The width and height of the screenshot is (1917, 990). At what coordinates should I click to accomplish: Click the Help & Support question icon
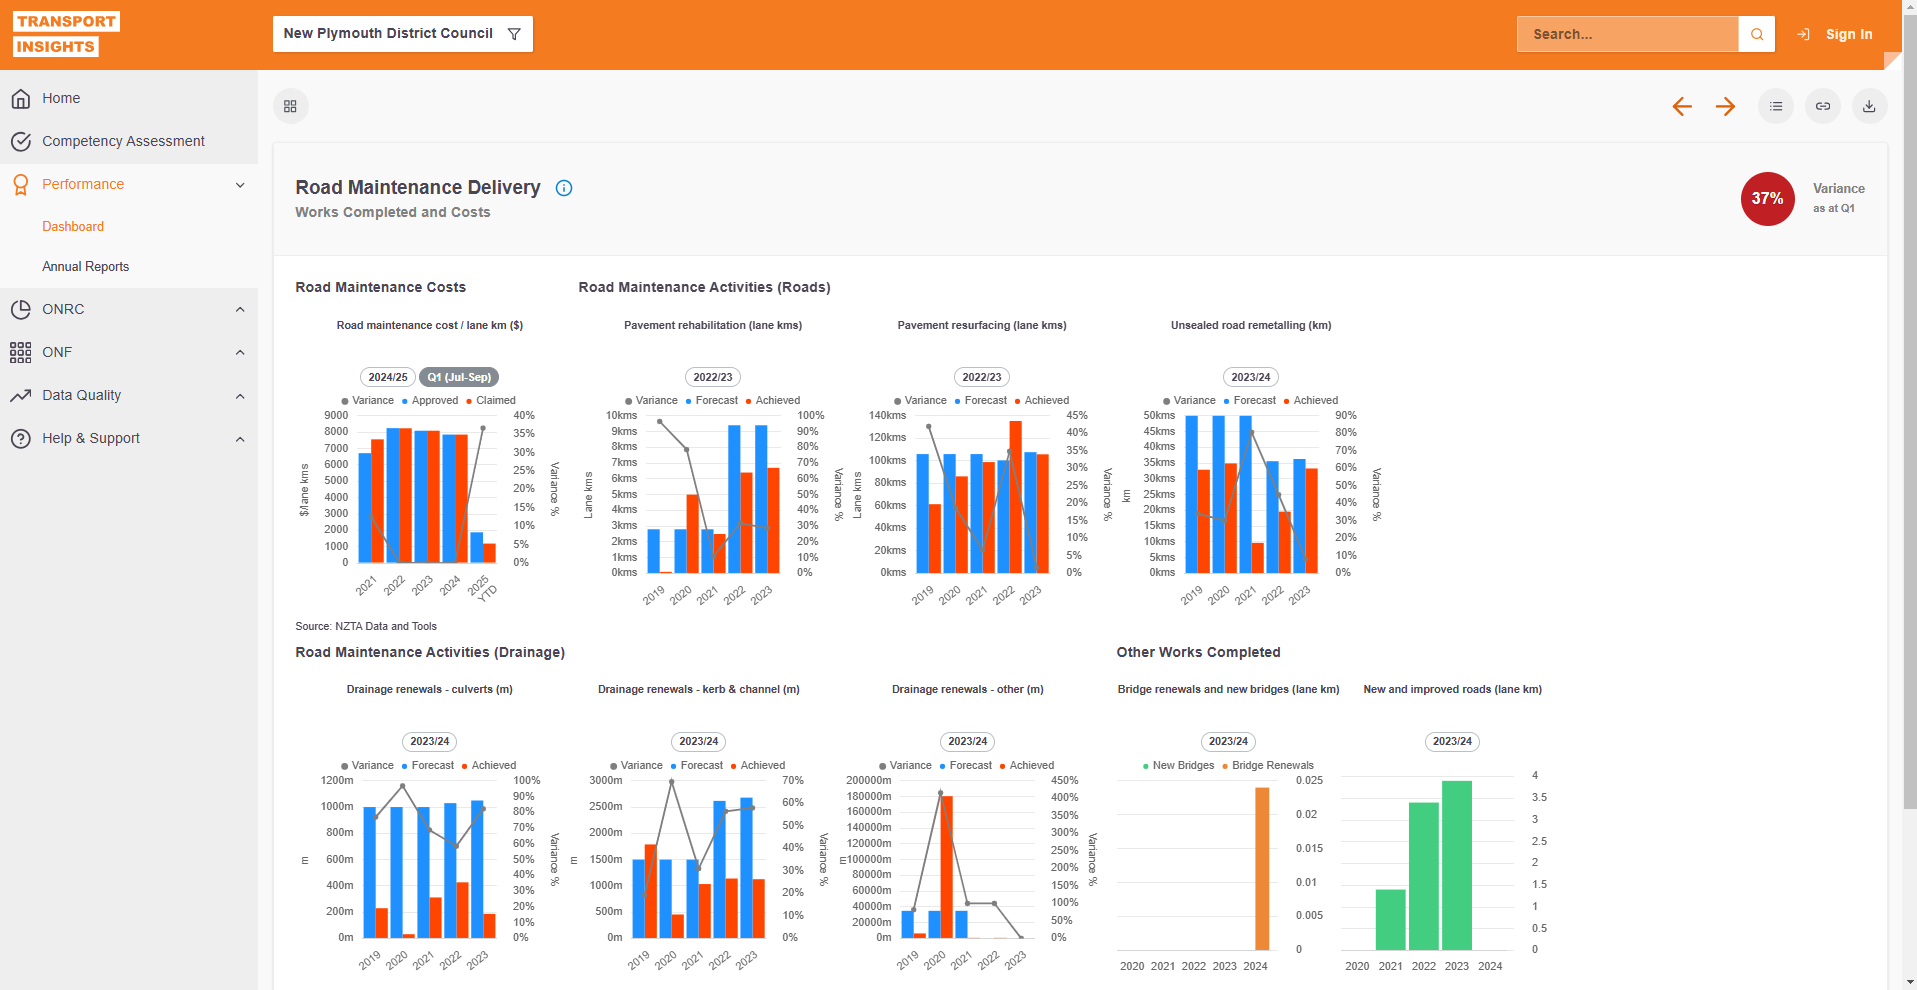(21, 438)
